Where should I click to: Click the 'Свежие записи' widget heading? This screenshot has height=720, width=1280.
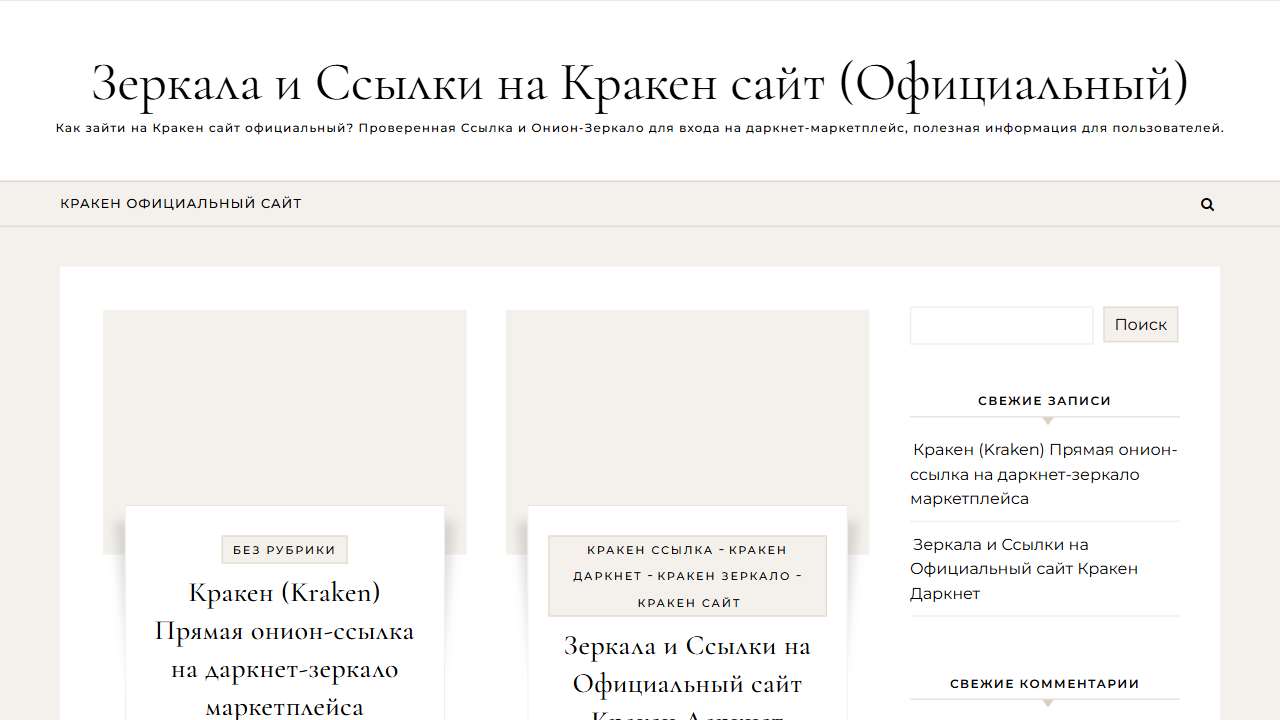tap(1044, 401)
